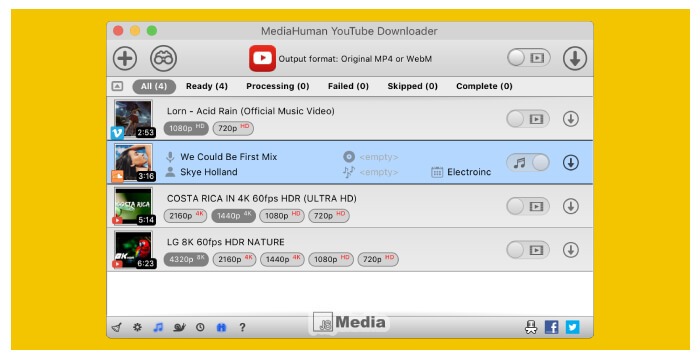Click the music notes genre icon
This screenshot has height=360, width=700.
349,172
